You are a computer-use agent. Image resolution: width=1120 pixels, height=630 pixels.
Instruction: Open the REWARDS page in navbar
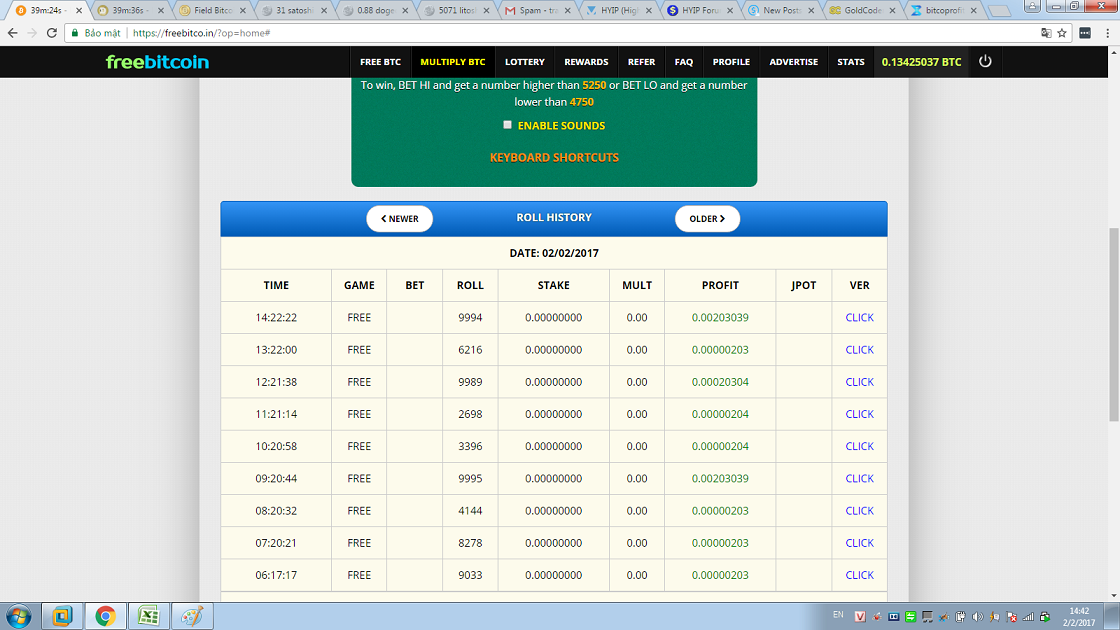(586, 62)
